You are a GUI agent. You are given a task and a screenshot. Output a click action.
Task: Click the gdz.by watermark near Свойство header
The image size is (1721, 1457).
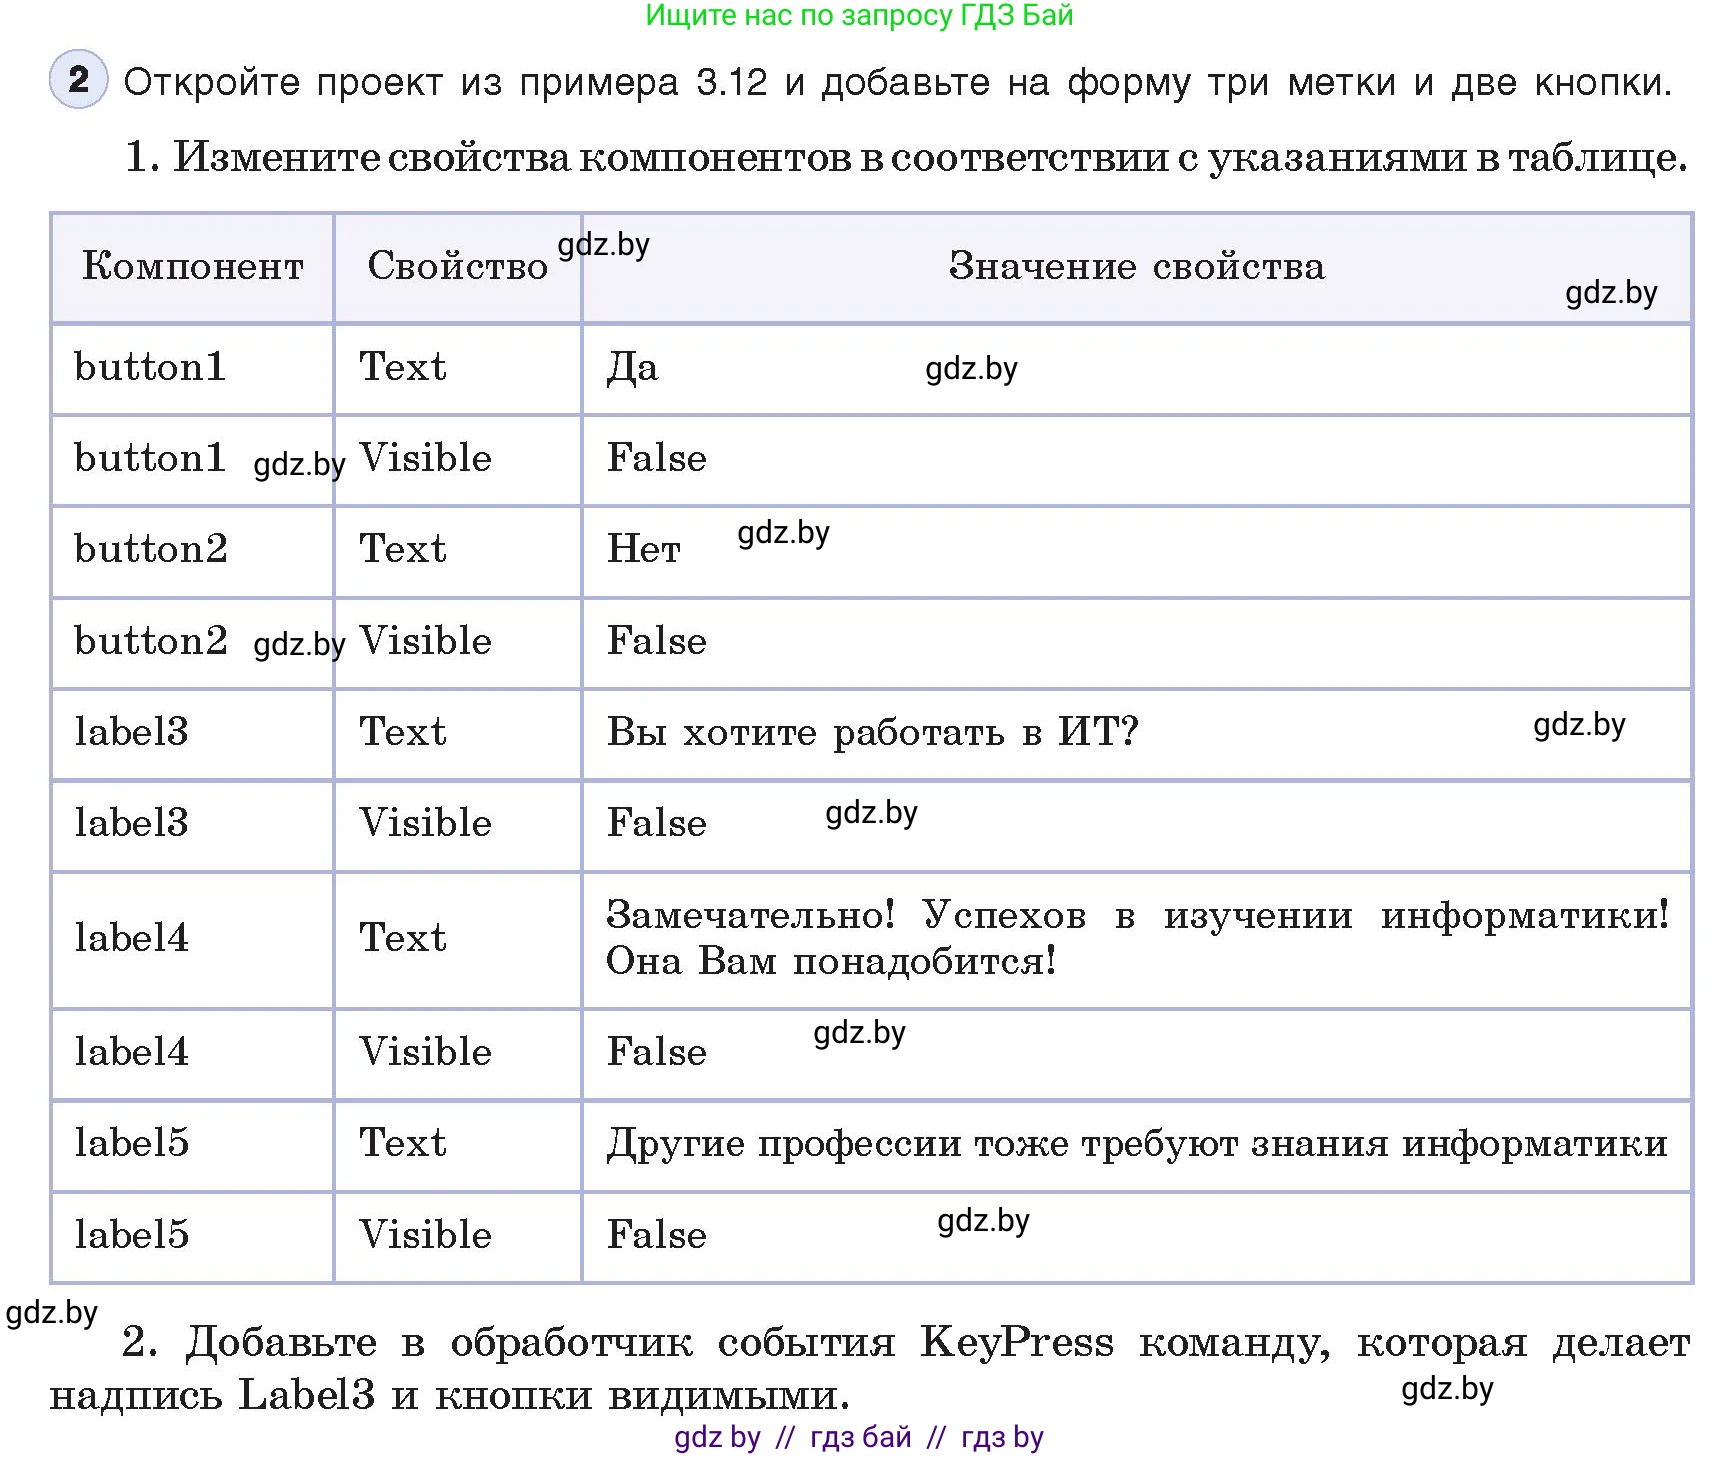point(603,245)
